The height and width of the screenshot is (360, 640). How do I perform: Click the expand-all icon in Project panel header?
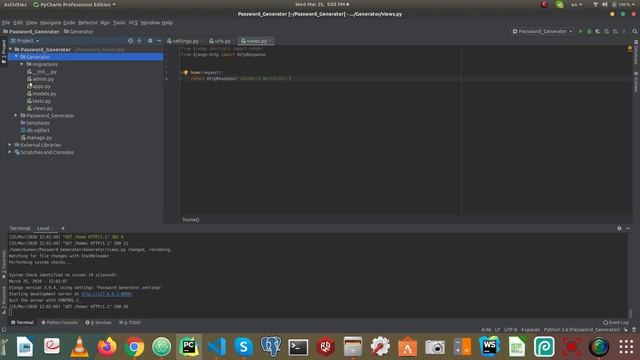click(139, 41)
